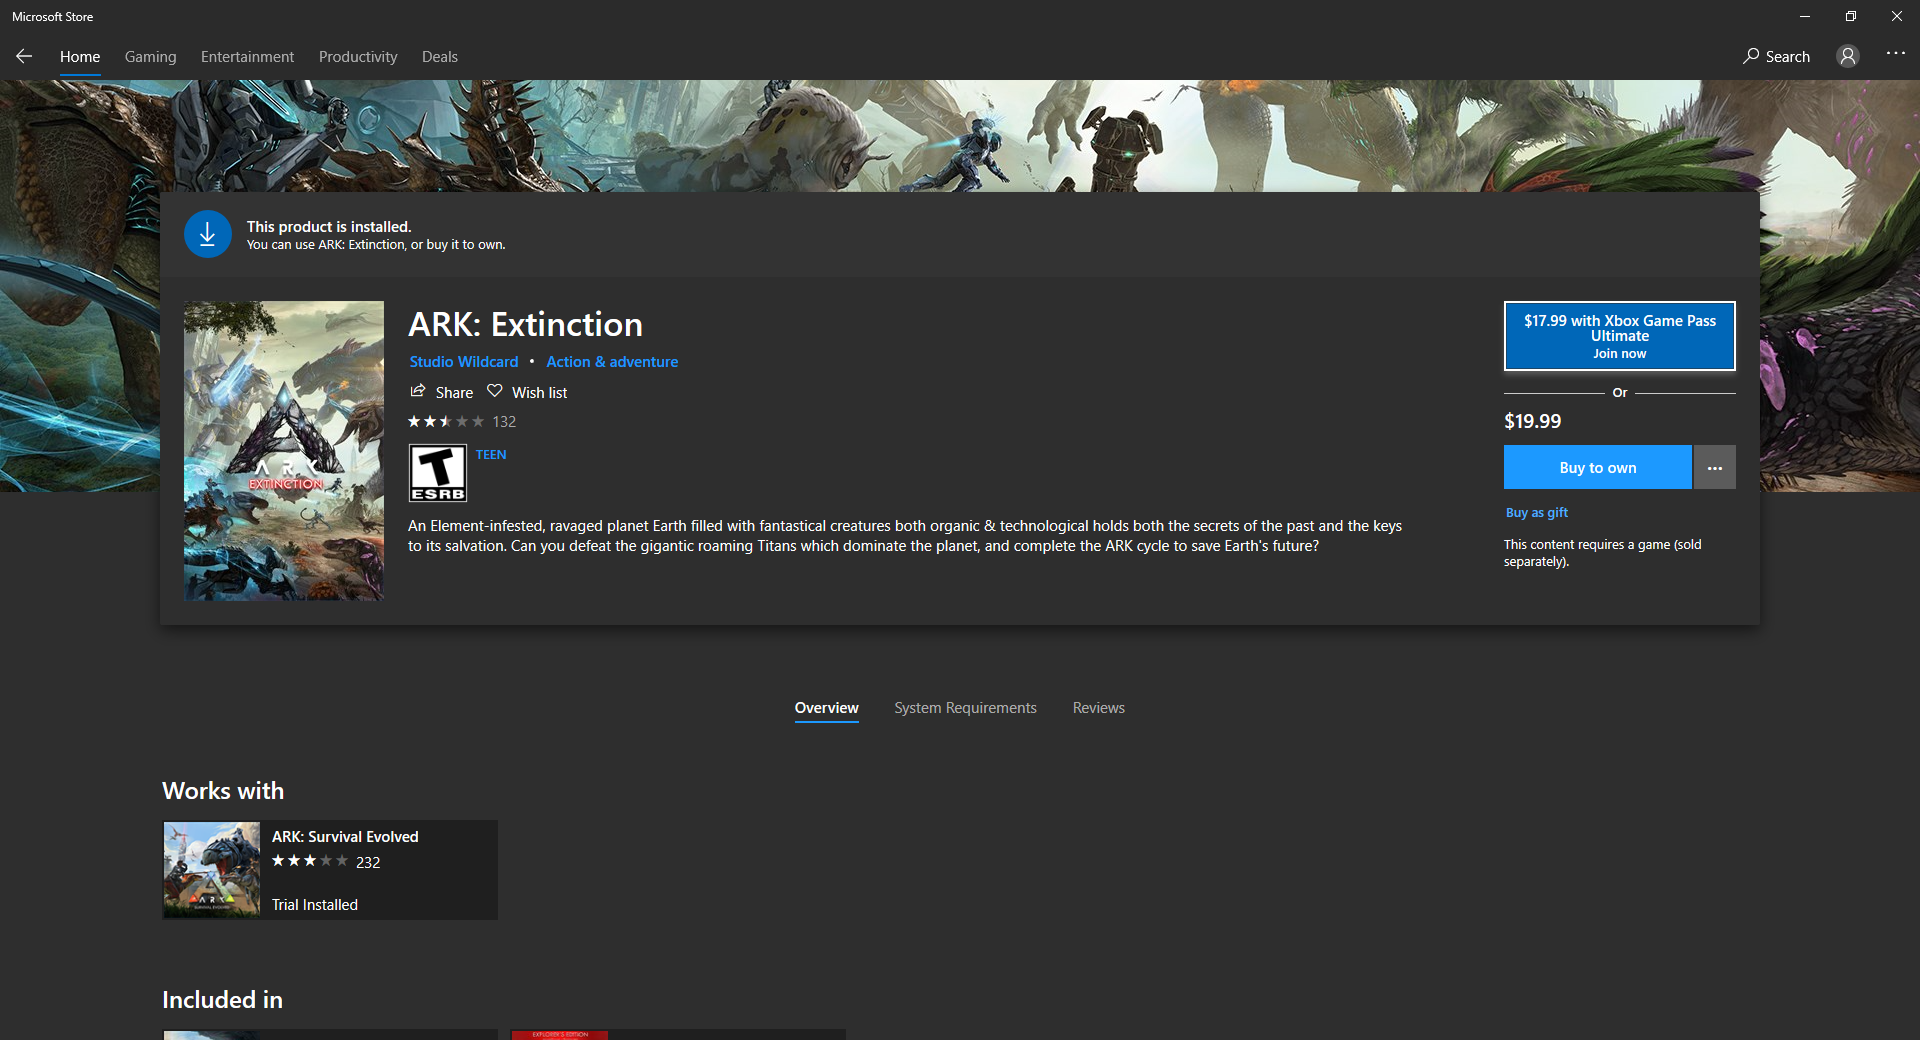Select the Reviews tab

click(1098, 708)
